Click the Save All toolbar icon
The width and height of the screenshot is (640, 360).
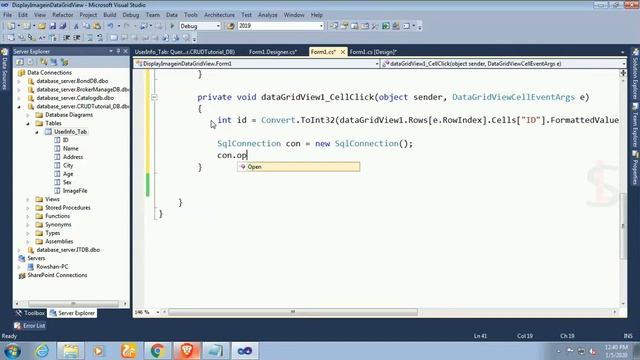[63, 26]
